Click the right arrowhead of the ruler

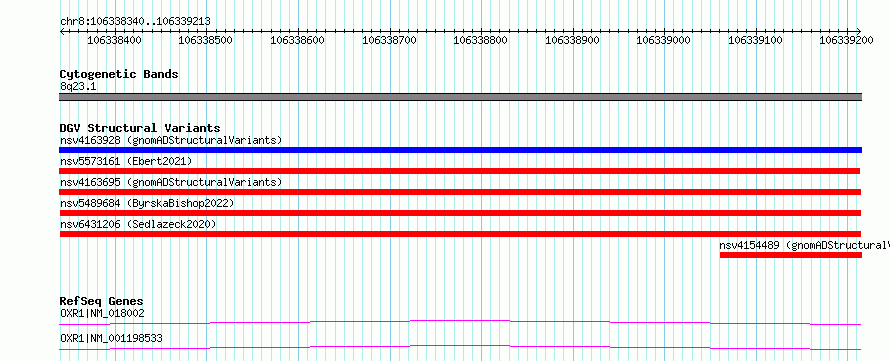coord(859,31)
